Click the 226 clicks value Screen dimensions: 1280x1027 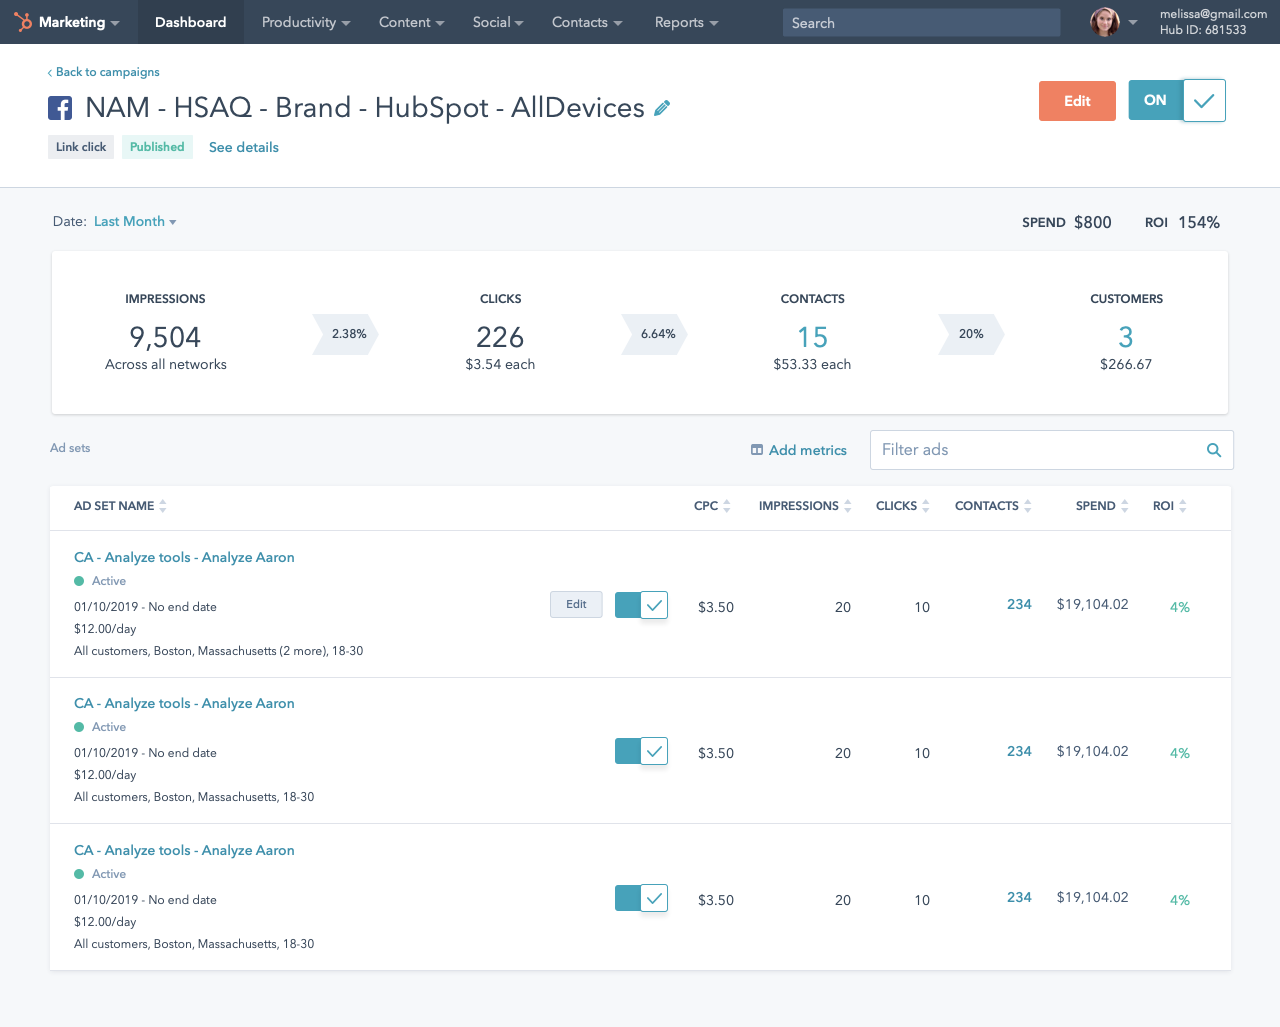tap(500, 337)
